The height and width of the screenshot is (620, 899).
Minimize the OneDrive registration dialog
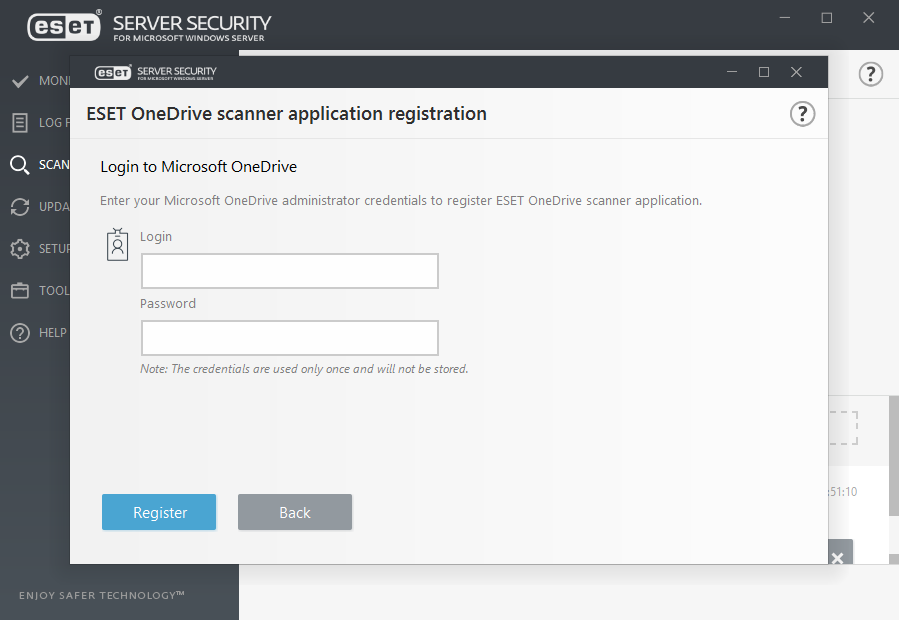pos(732,72)
